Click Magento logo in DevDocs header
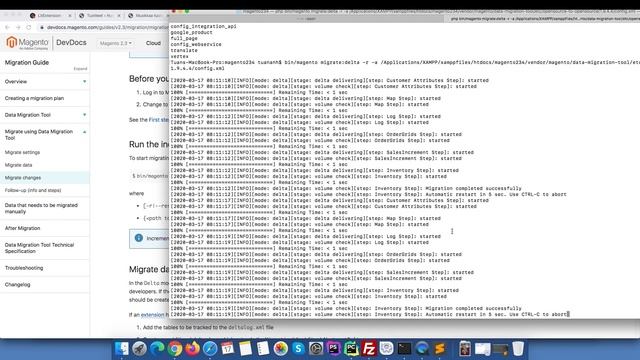Image resolution: width=640 pixels, height=360 pixels. pyautogui.click(x=27, y=42)
